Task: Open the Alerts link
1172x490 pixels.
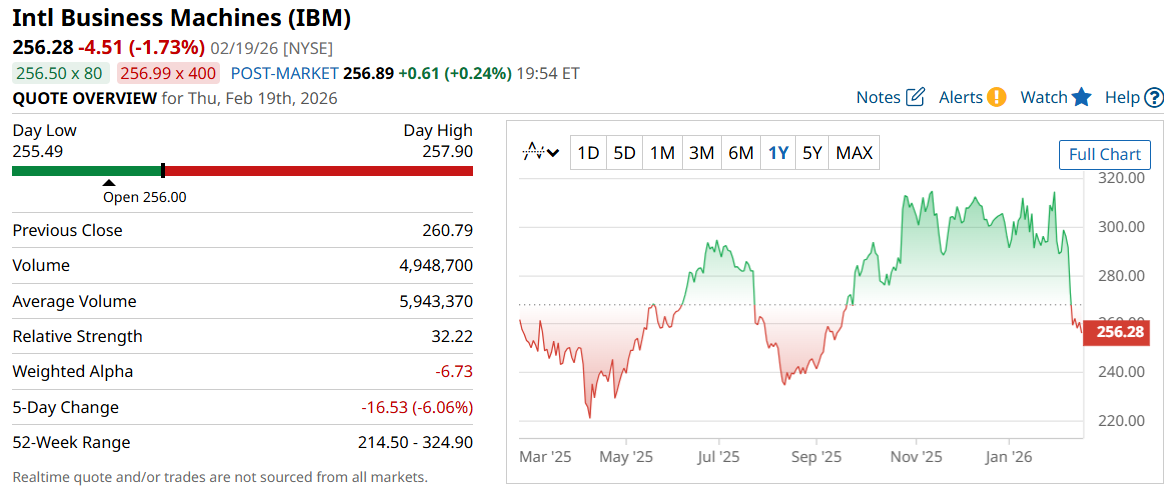Action: [x=960, y=97]
